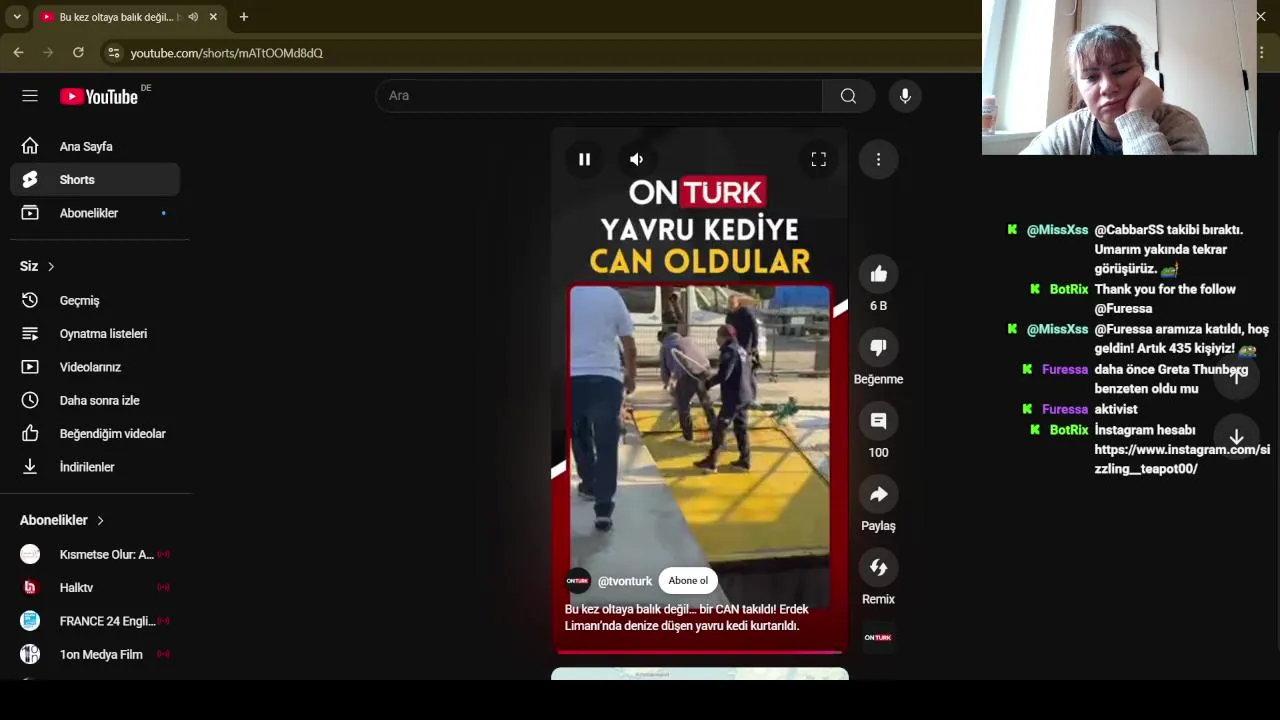Open Halktv subscription channel

(95, 588)
